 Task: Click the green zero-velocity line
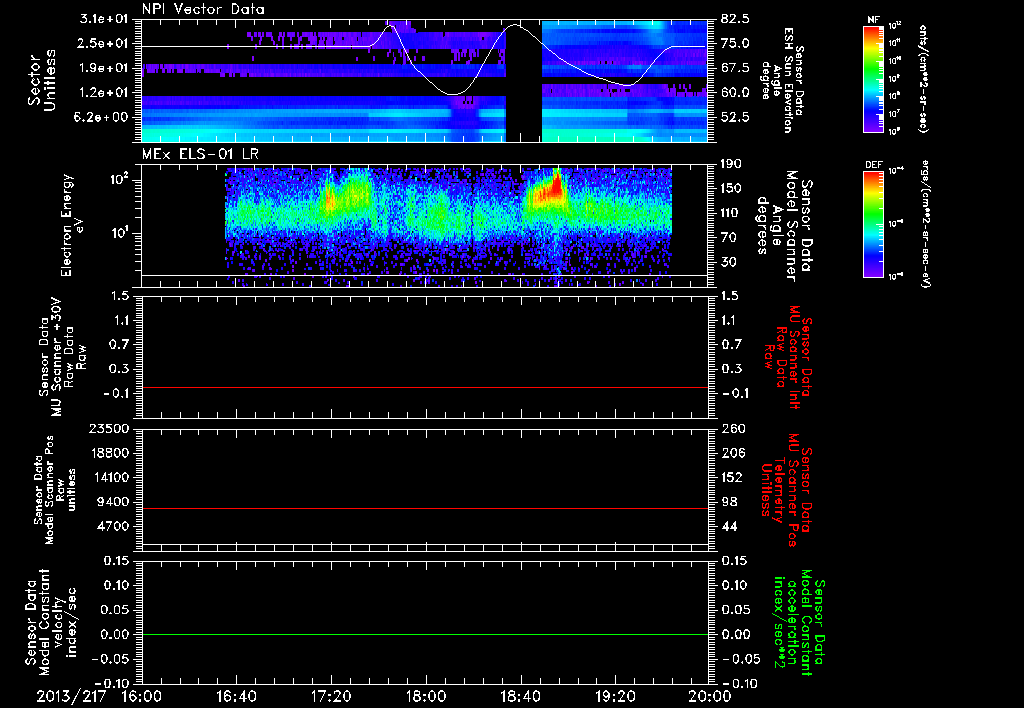click(425, 634)
